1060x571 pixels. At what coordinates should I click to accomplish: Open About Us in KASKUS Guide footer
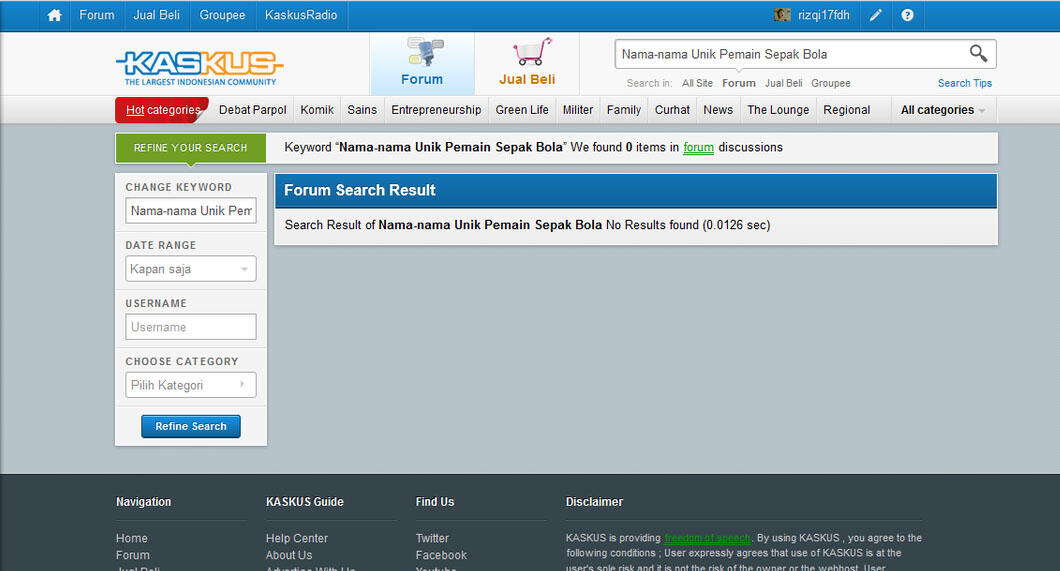[289, 555]
